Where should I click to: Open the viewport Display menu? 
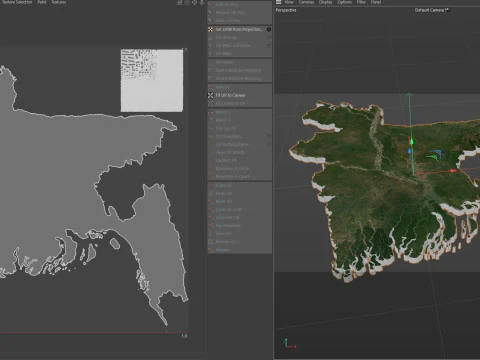click(x=325, y=2)
